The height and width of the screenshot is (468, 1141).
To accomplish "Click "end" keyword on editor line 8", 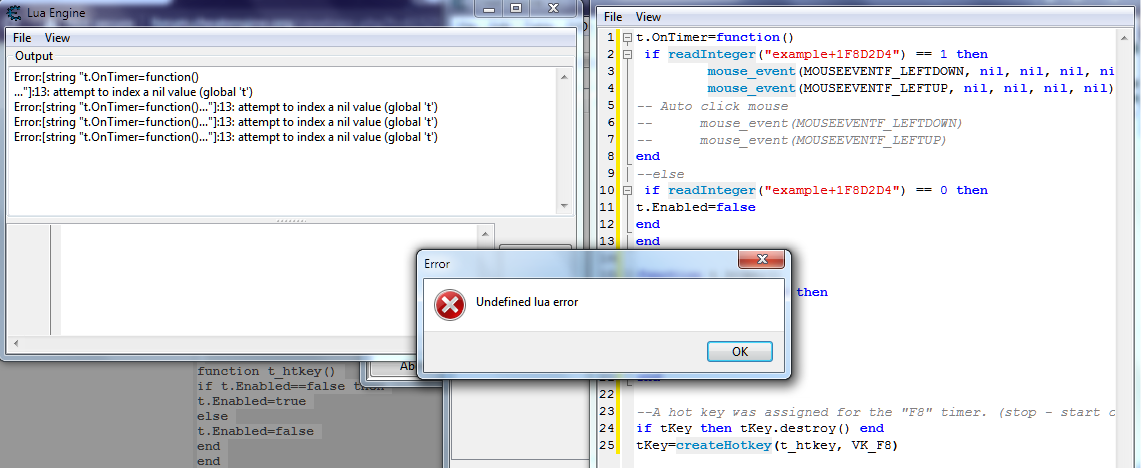I will (x=648, y=156).
